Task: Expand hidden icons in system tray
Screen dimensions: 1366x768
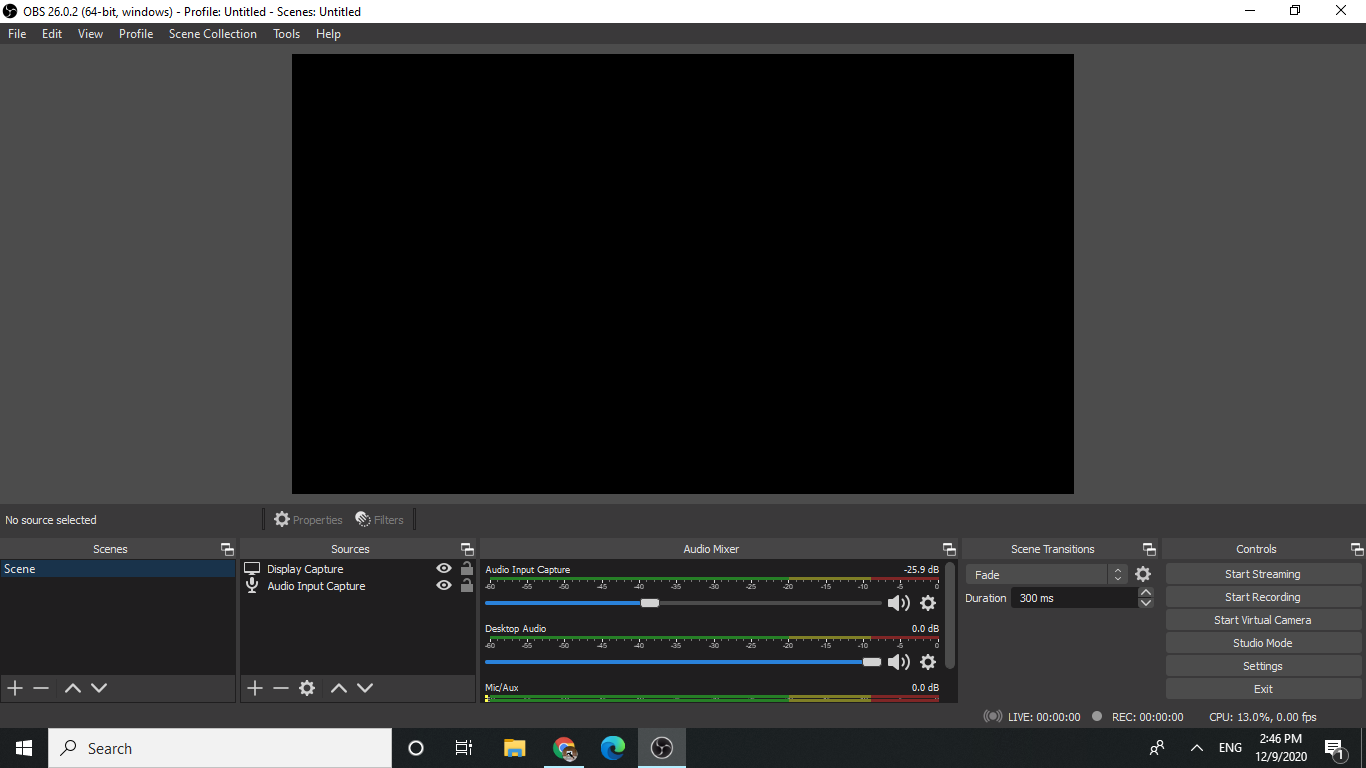Action: (1196, 747)
